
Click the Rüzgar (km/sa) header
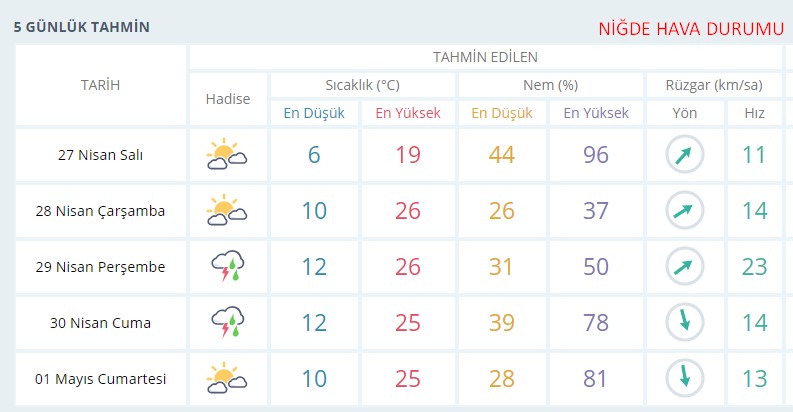pos(714,85)
